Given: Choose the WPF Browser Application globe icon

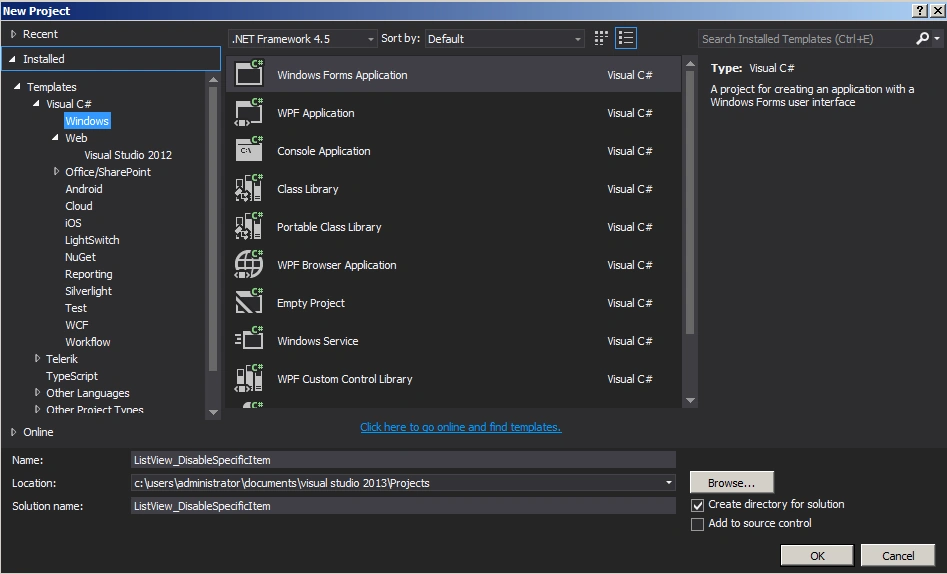Looking at the screenshot, I should coord(249,265).
